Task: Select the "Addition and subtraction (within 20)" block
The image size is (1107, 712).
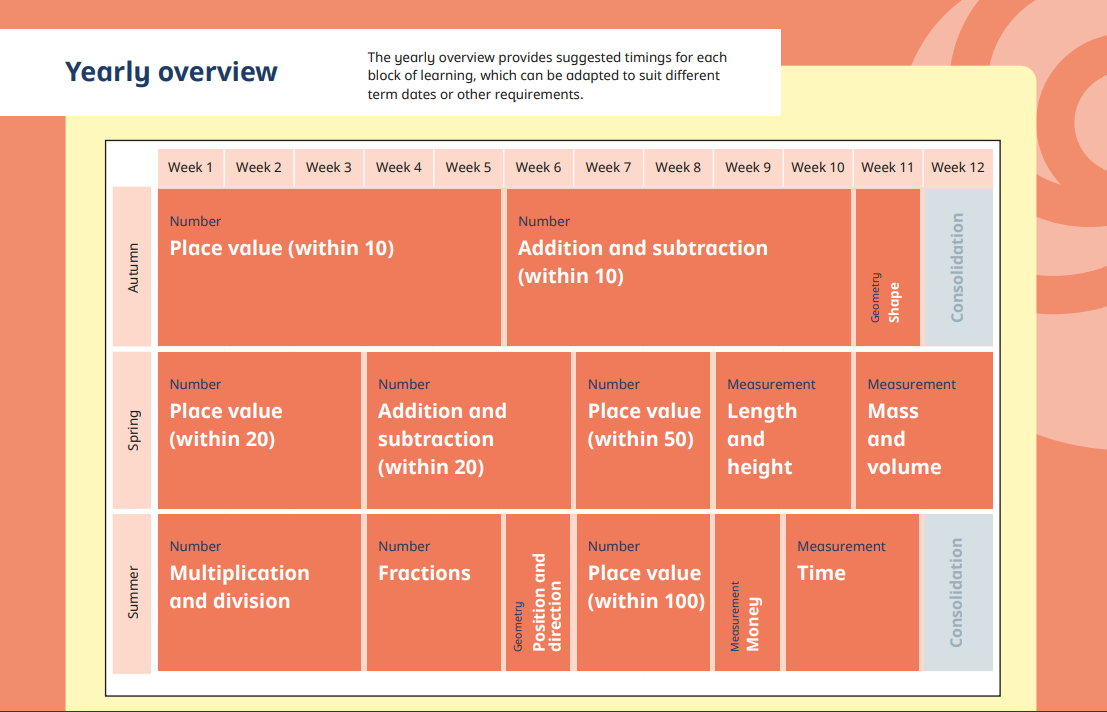Action: coord(469,430)
